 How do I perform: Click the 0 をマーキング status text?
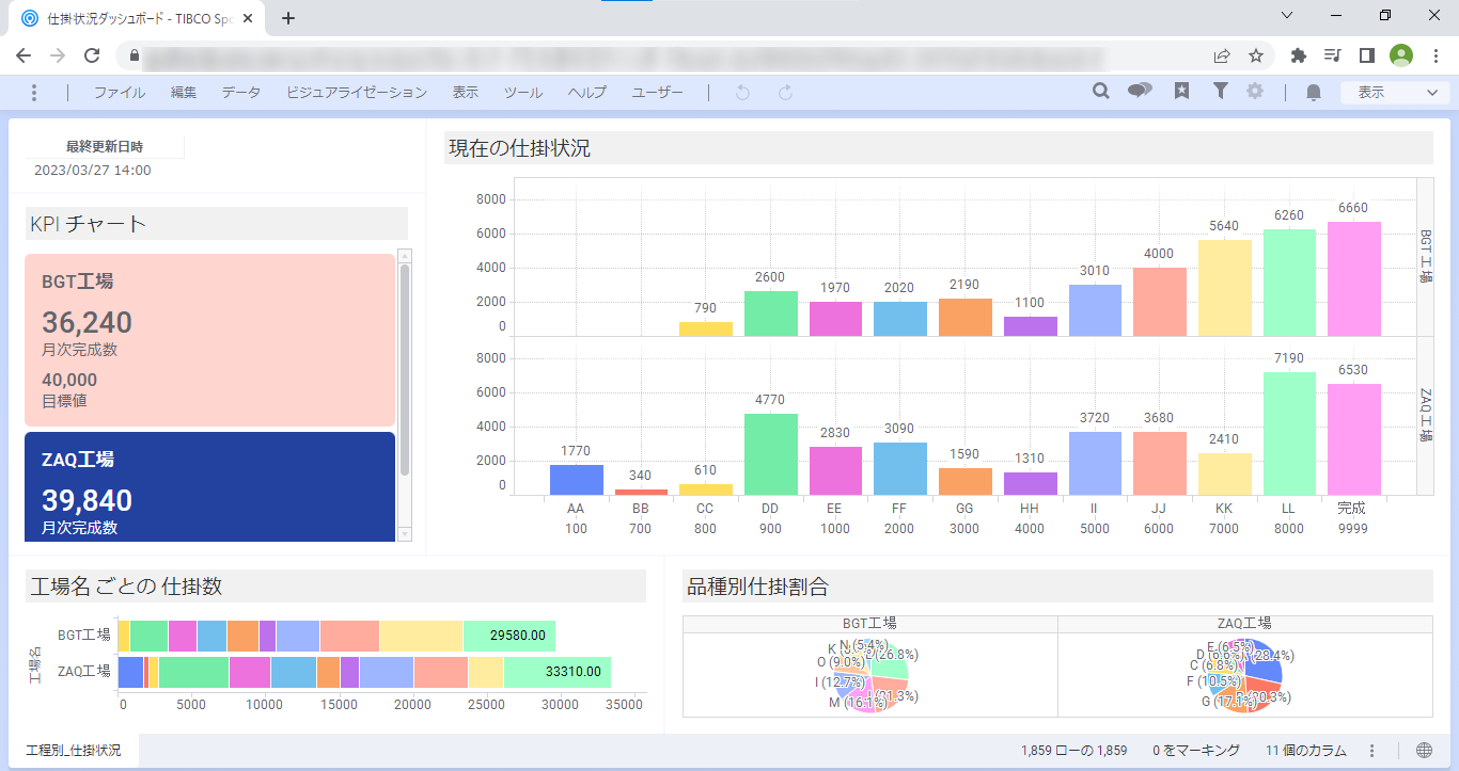[x=1196, y=751]
